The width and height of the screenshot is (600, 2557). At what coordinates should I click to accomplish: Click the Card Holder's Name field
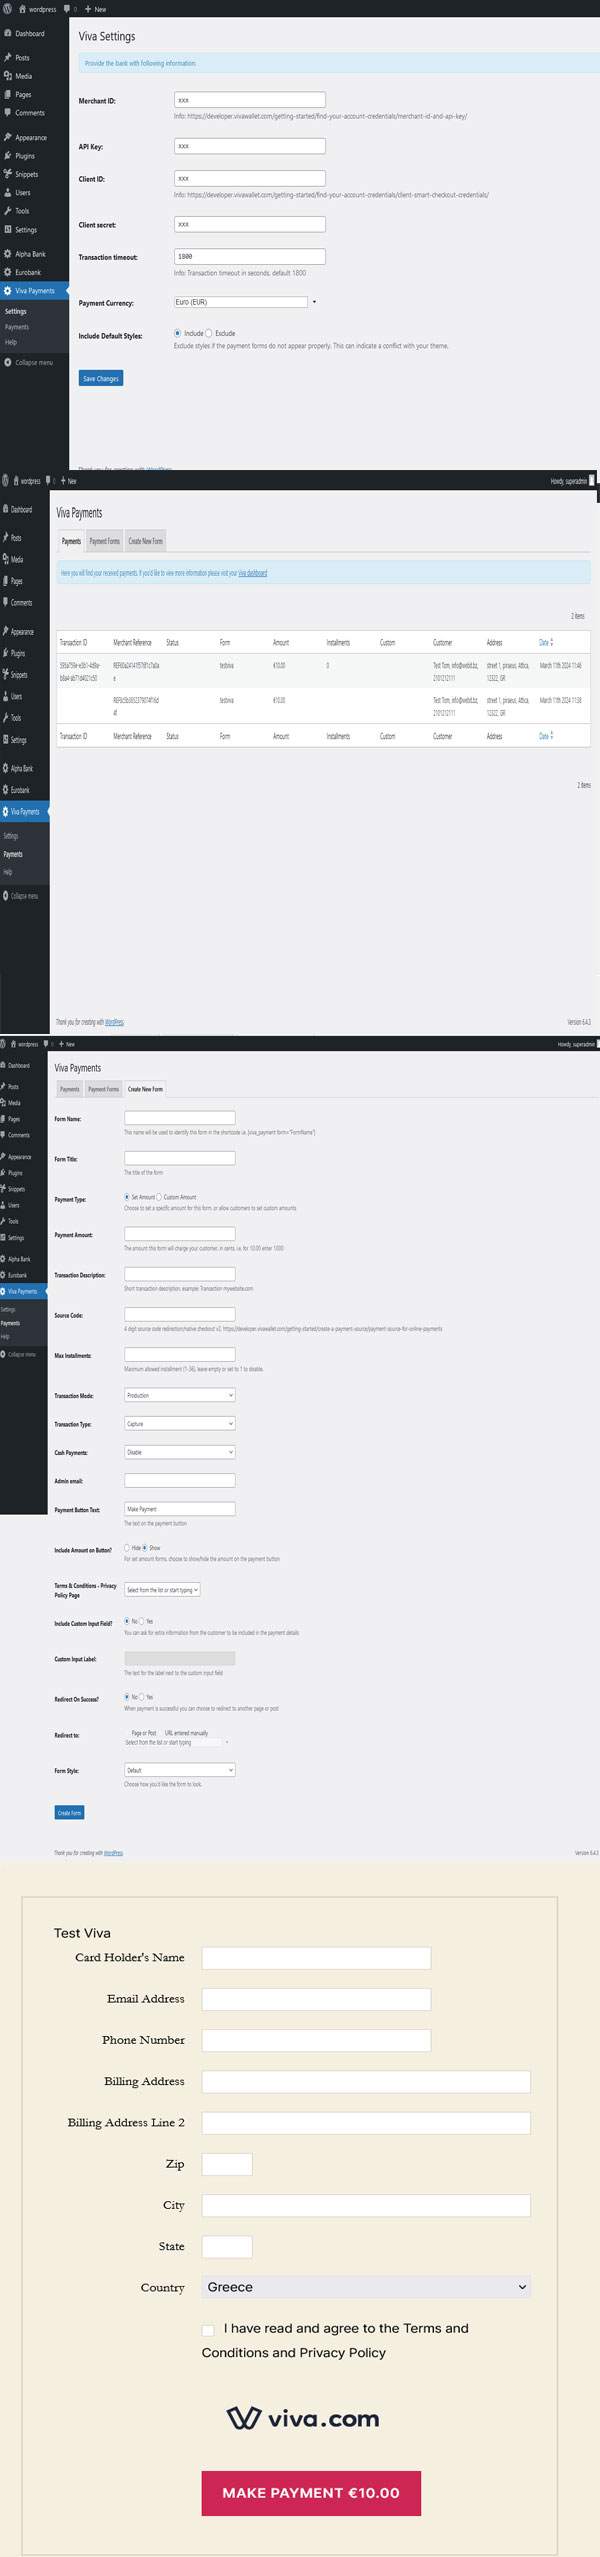coord(316,1958)
